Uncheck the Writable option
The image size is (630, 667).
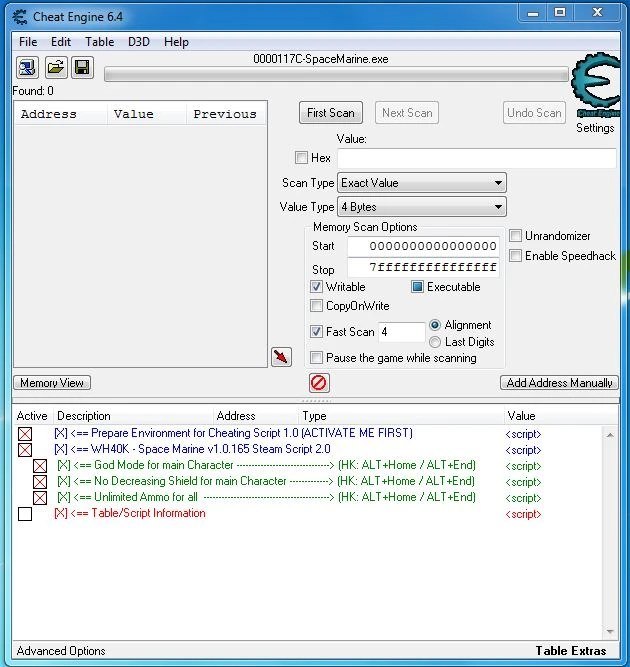[x=316, y=287]
